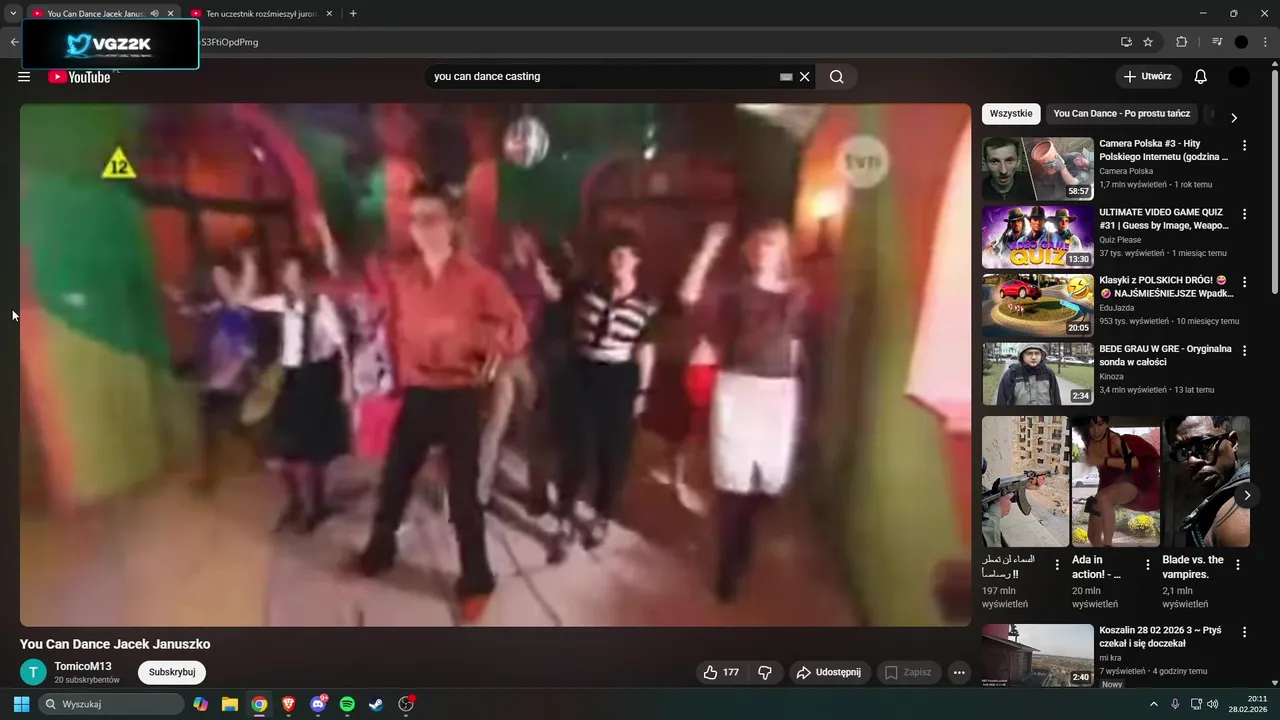Viewport: 1280px width, 720px height.
Task: Open options for Klasyki z POLSKICH DRÓG
Action: 1245,283
